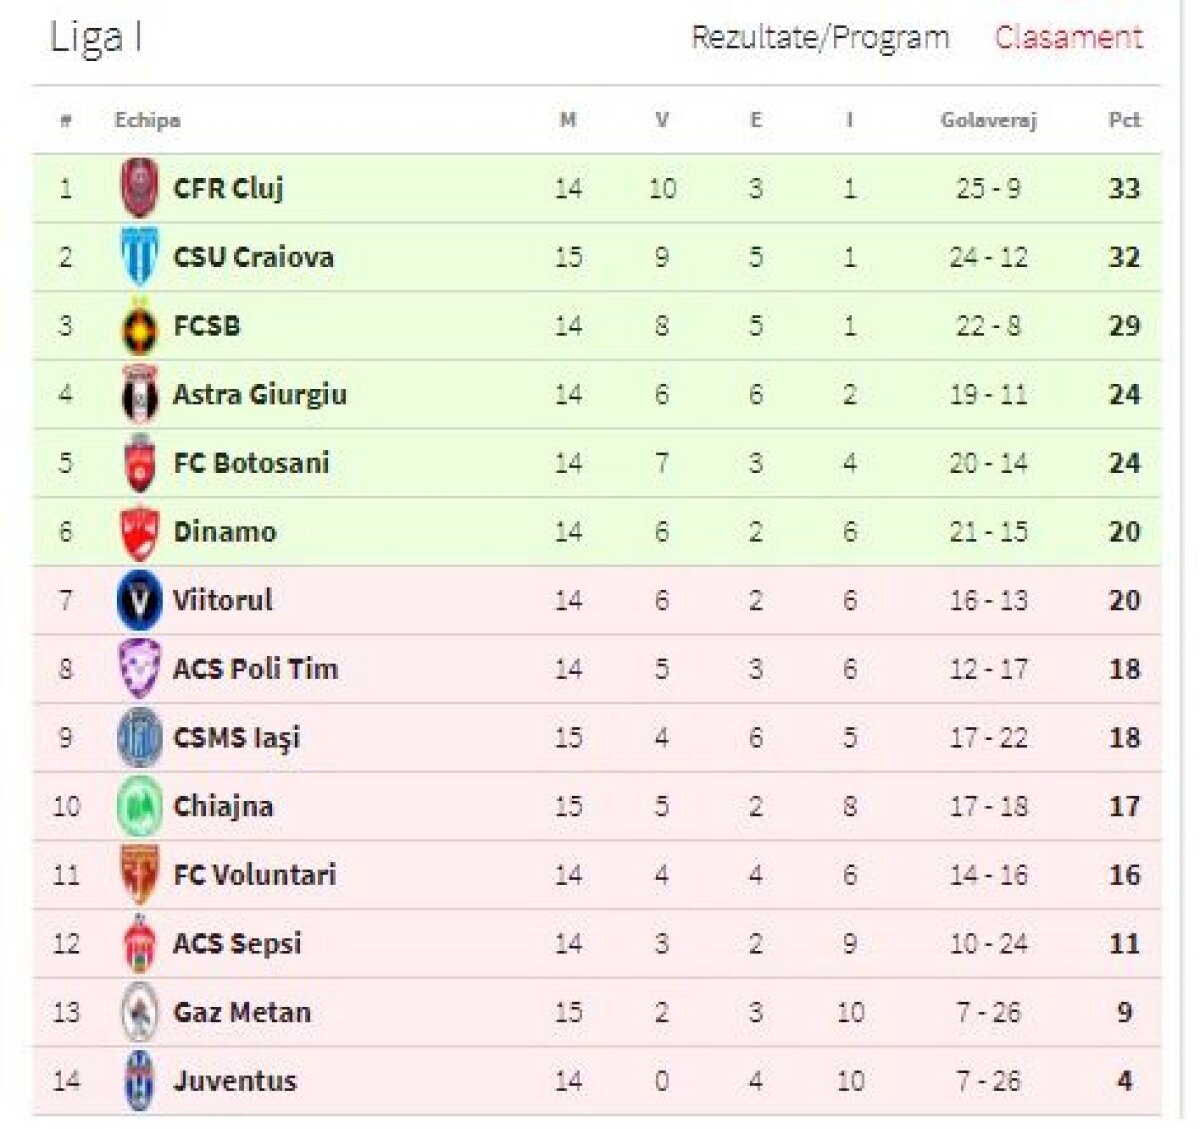Click the Astra Giurgiu crest icon
Screen dimensions: 1200x1129
pyautogui.click(x=139, y=395)
